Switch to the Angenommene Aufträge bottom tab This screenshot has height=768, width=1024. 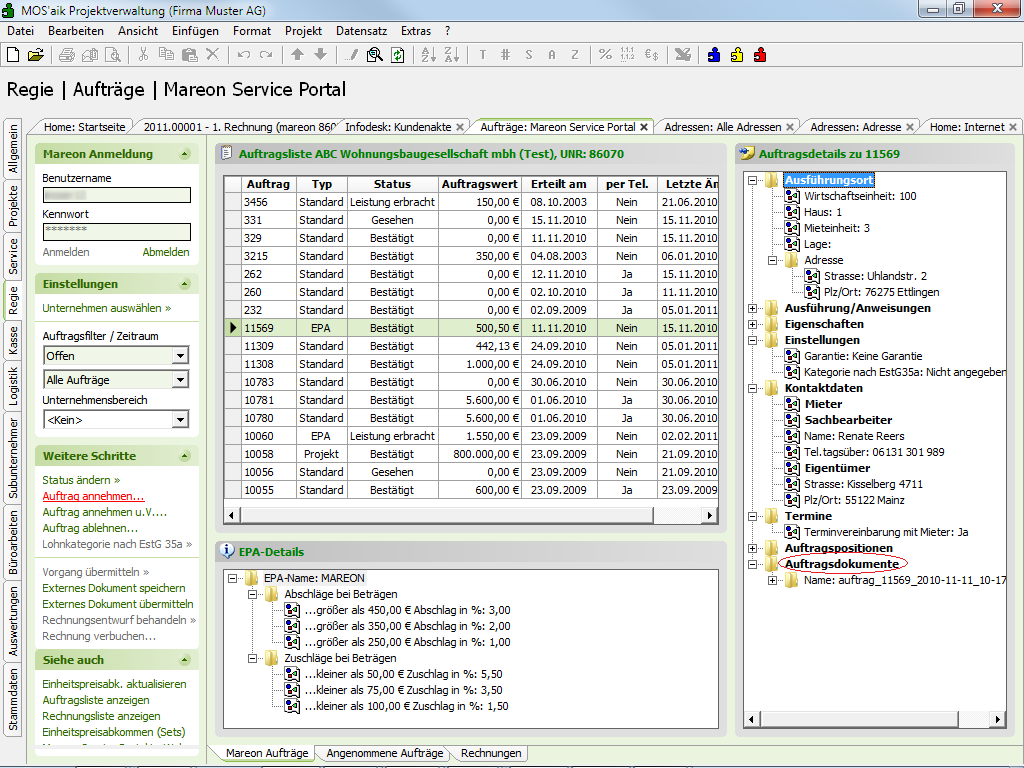(385, 753)
